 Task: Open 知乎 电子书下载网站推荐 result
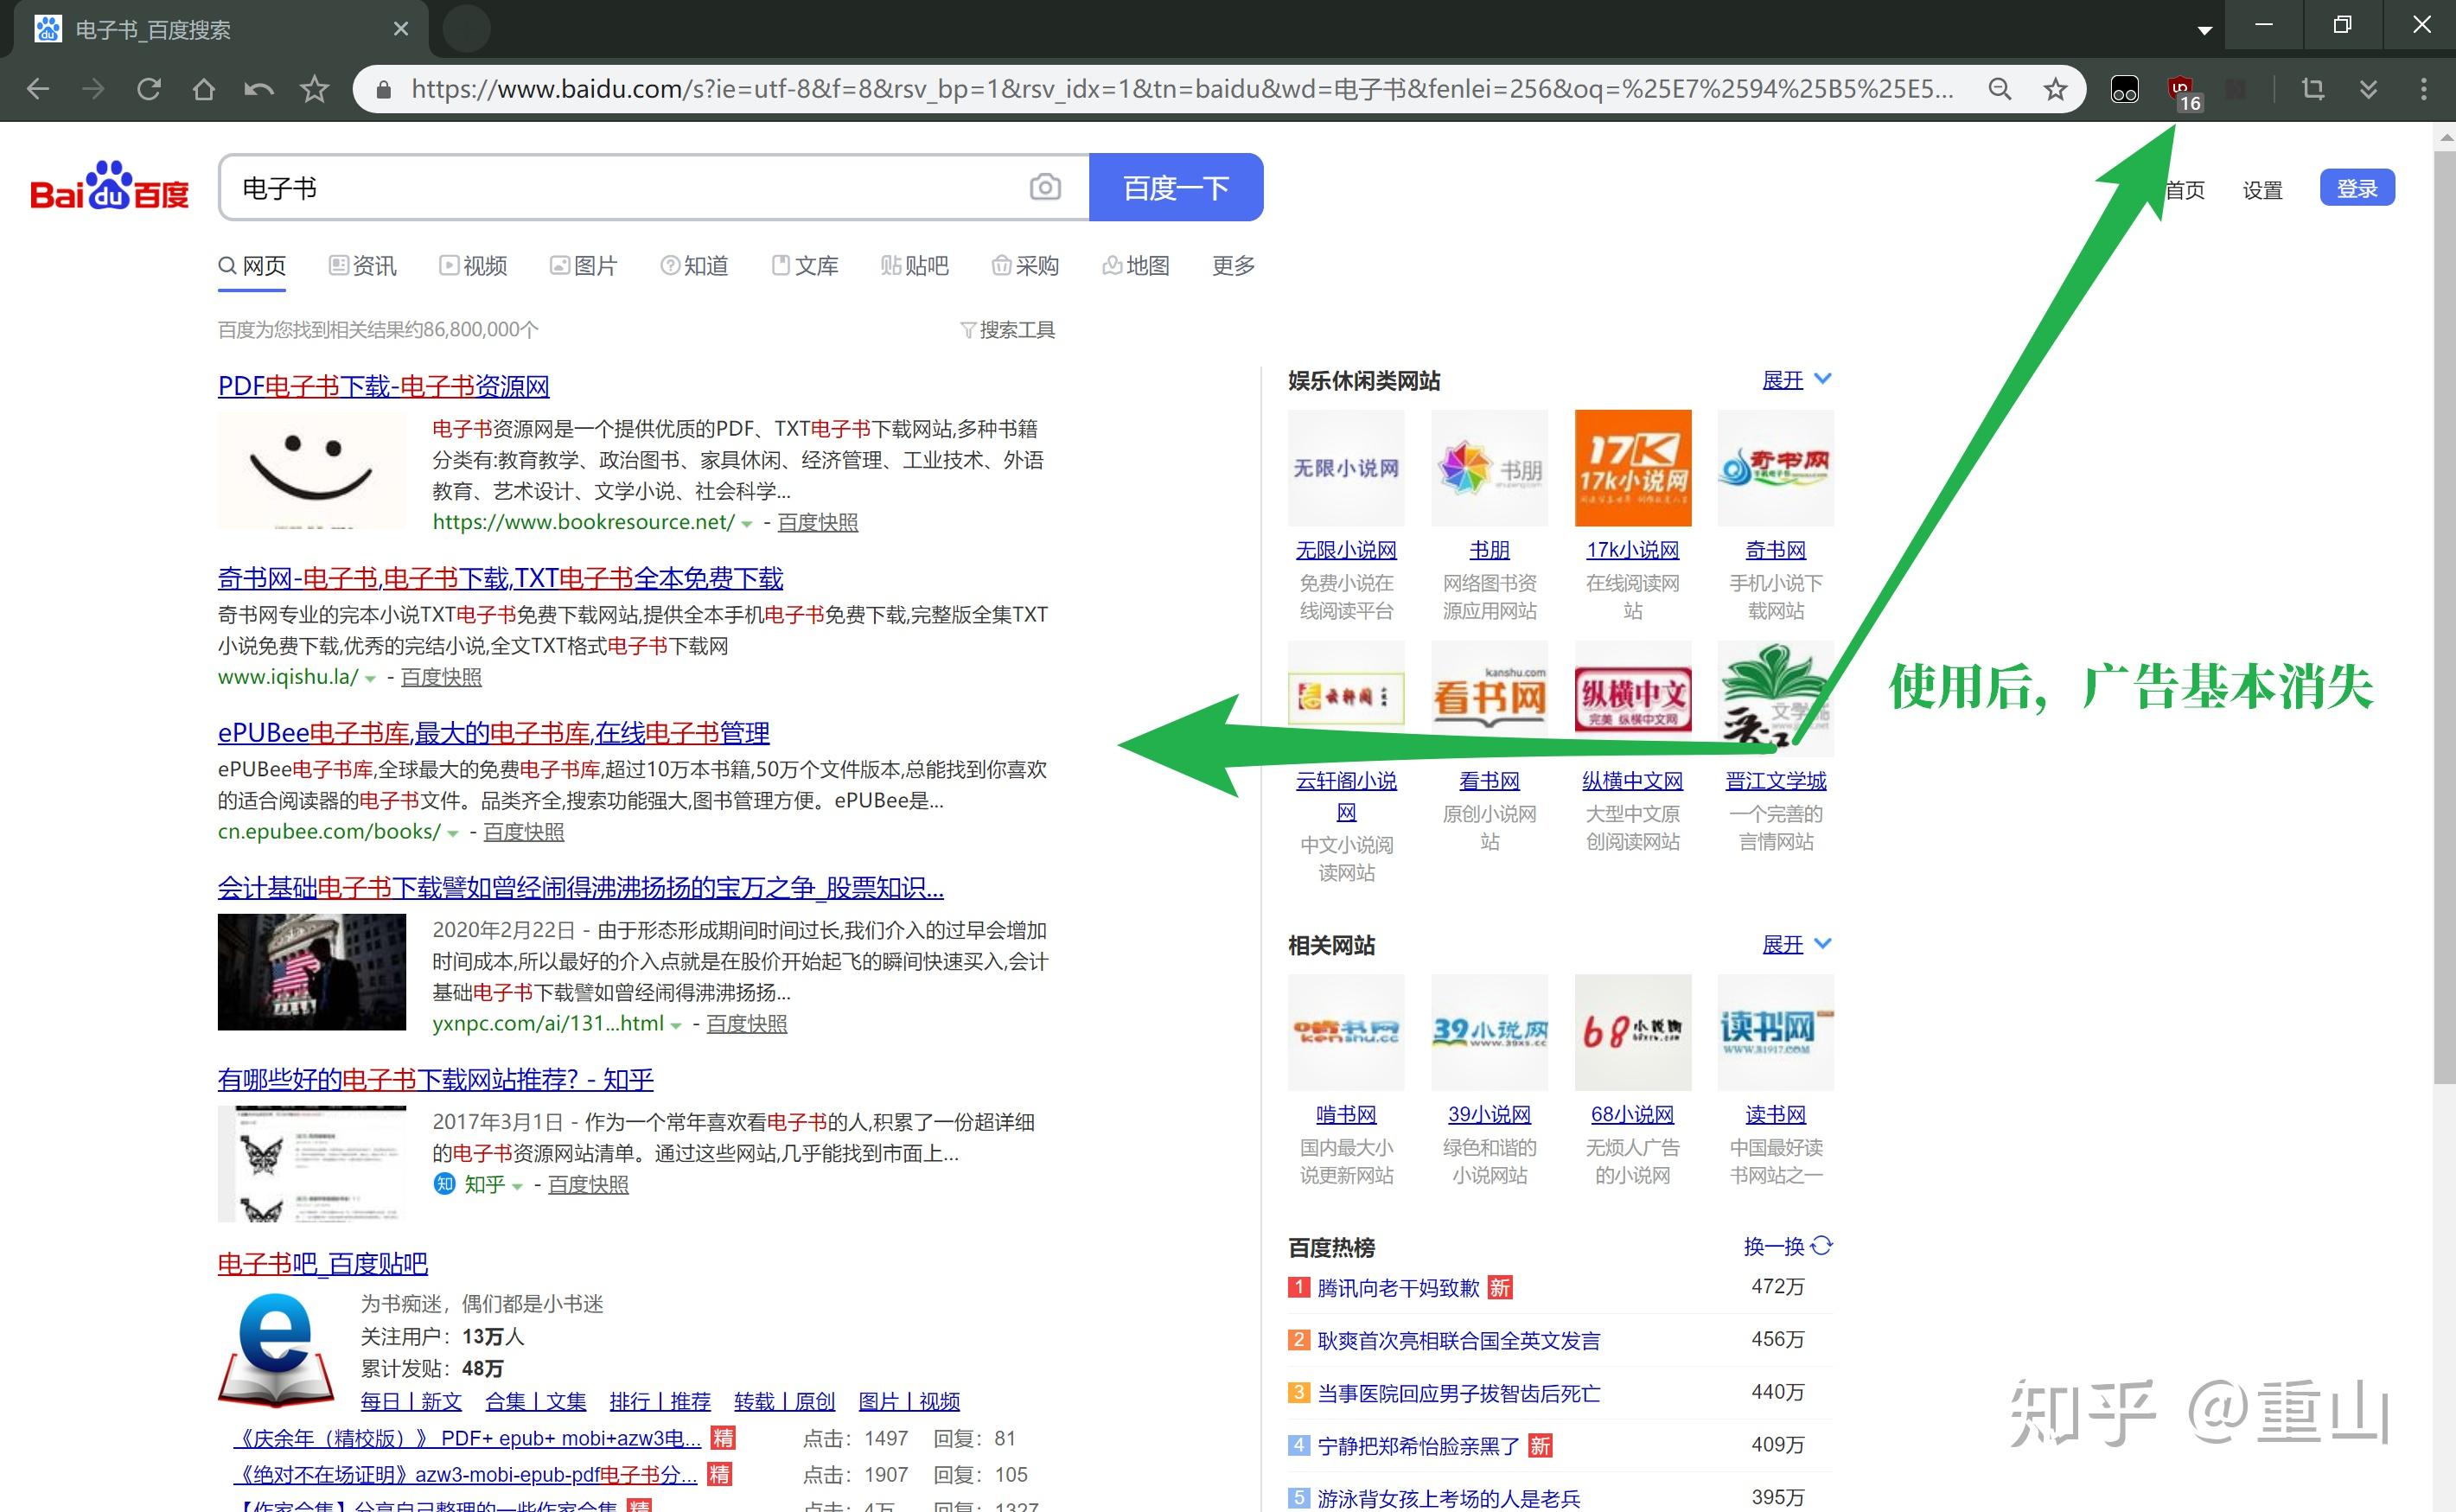(x=435, y=1080)
